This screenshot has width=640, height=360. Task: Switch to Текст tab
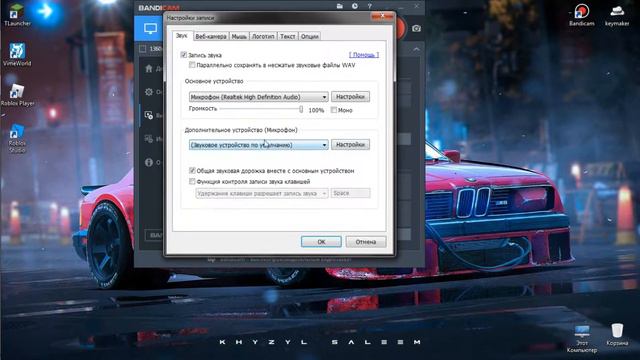(287, 36)
